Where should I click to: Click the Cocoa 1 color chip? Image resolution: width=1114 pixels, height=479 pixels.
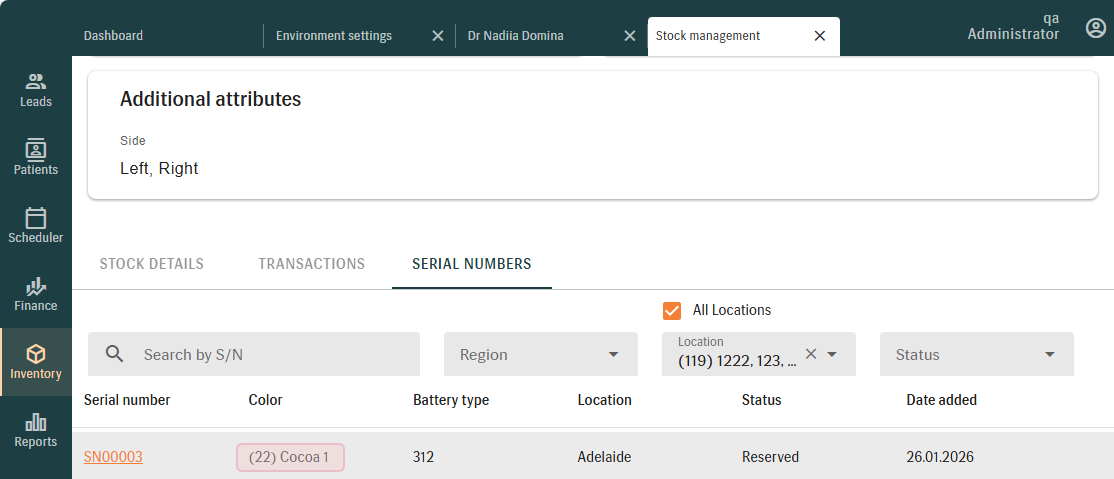pos(290,457)
